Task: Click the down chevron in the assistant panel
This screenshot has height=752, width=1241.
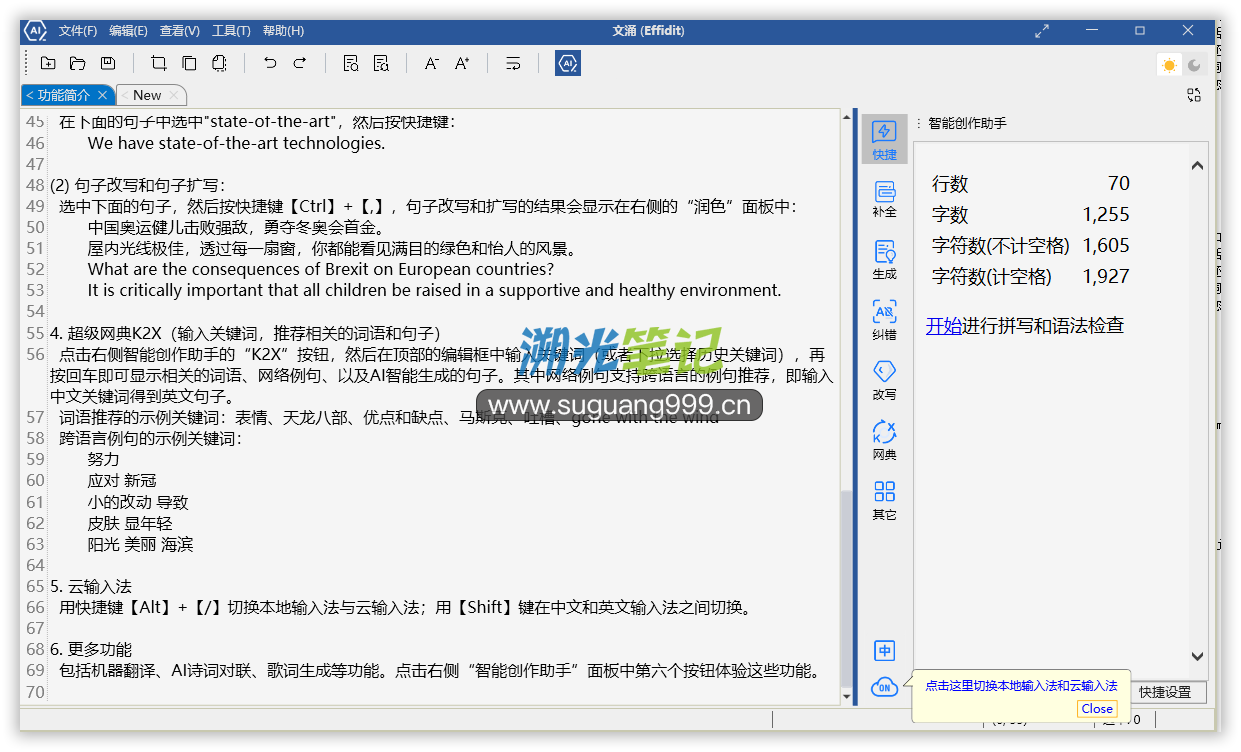Action: 1197,657
